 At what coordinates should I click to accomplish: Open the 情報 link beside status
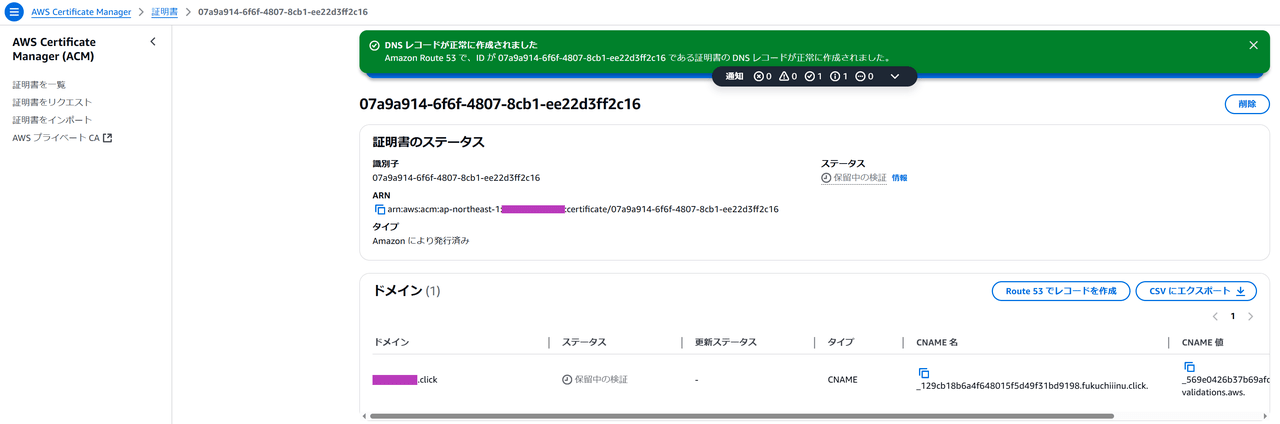tap(900, 178)
